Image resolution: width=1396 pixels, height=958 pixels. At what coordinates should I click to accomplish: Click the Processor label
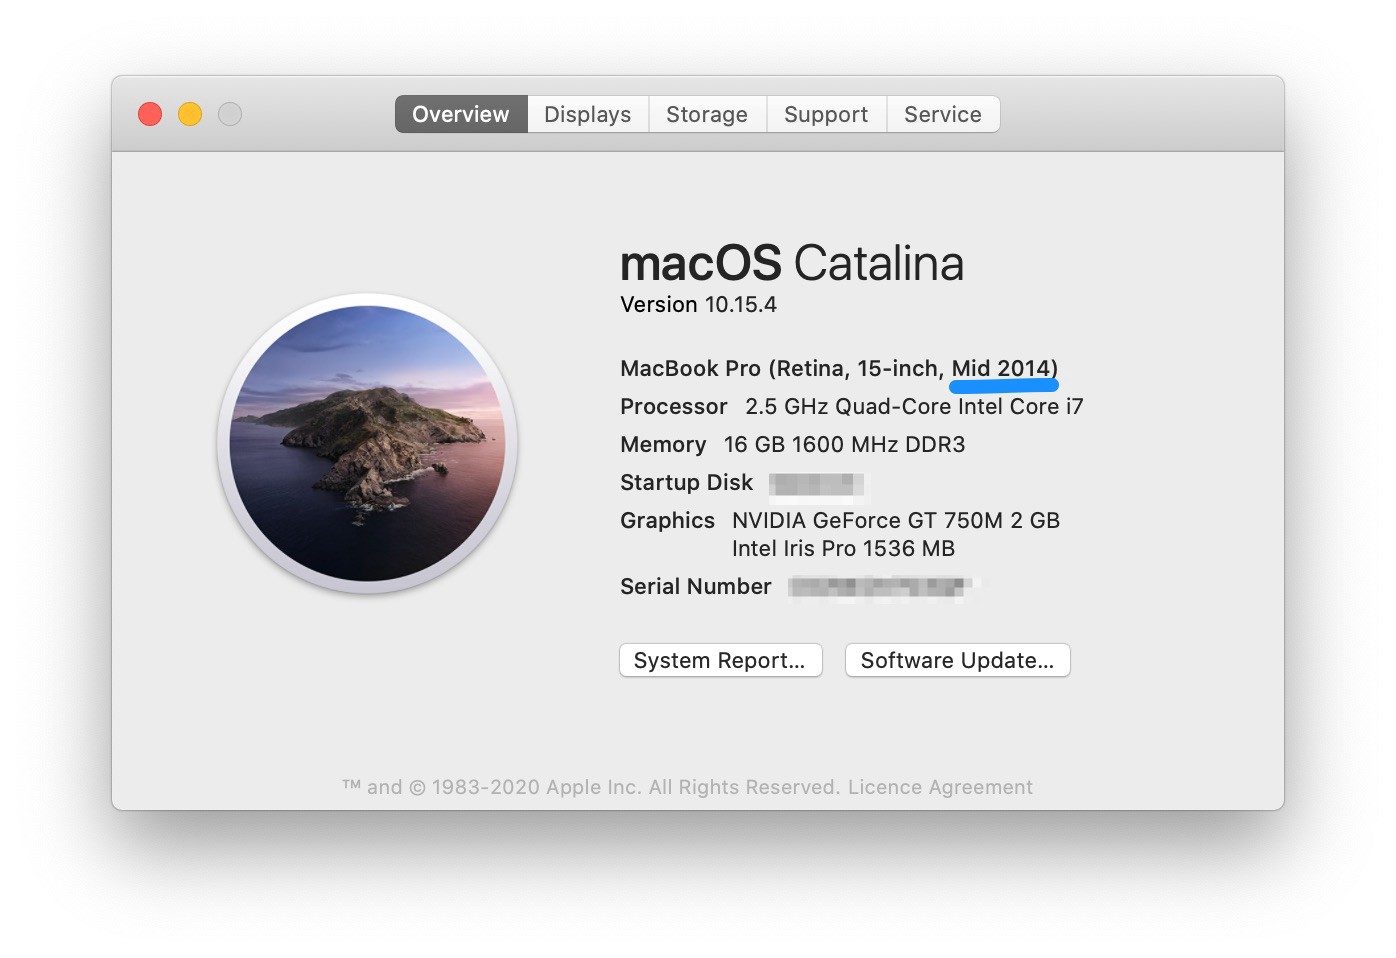pyautogui.click(x=674, y=407)
